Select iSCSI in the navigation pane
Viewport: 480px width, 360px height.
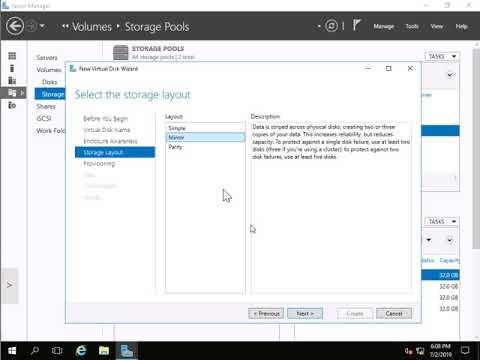44,118
